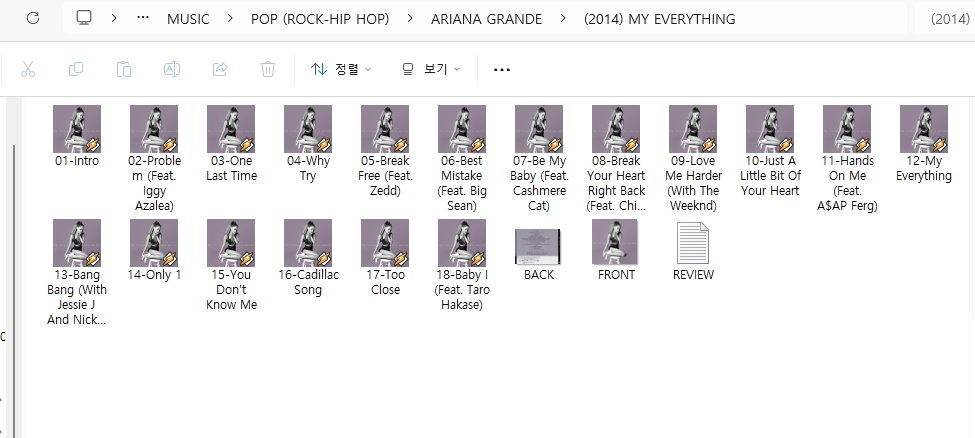This screenshot has width=975, height=438.
Task: Click the refresh icon in address bar
Action: [33, 19]
